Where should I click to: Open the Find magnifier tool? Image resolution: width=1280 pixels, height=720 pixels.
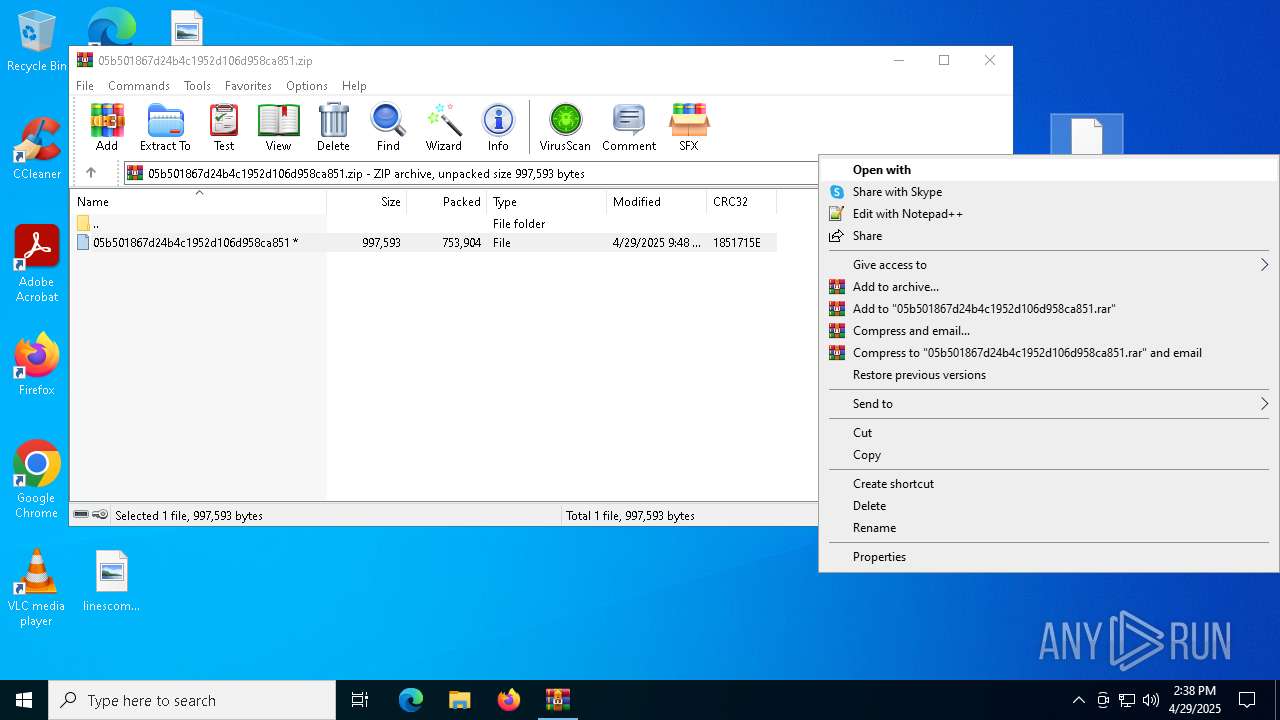388,127
